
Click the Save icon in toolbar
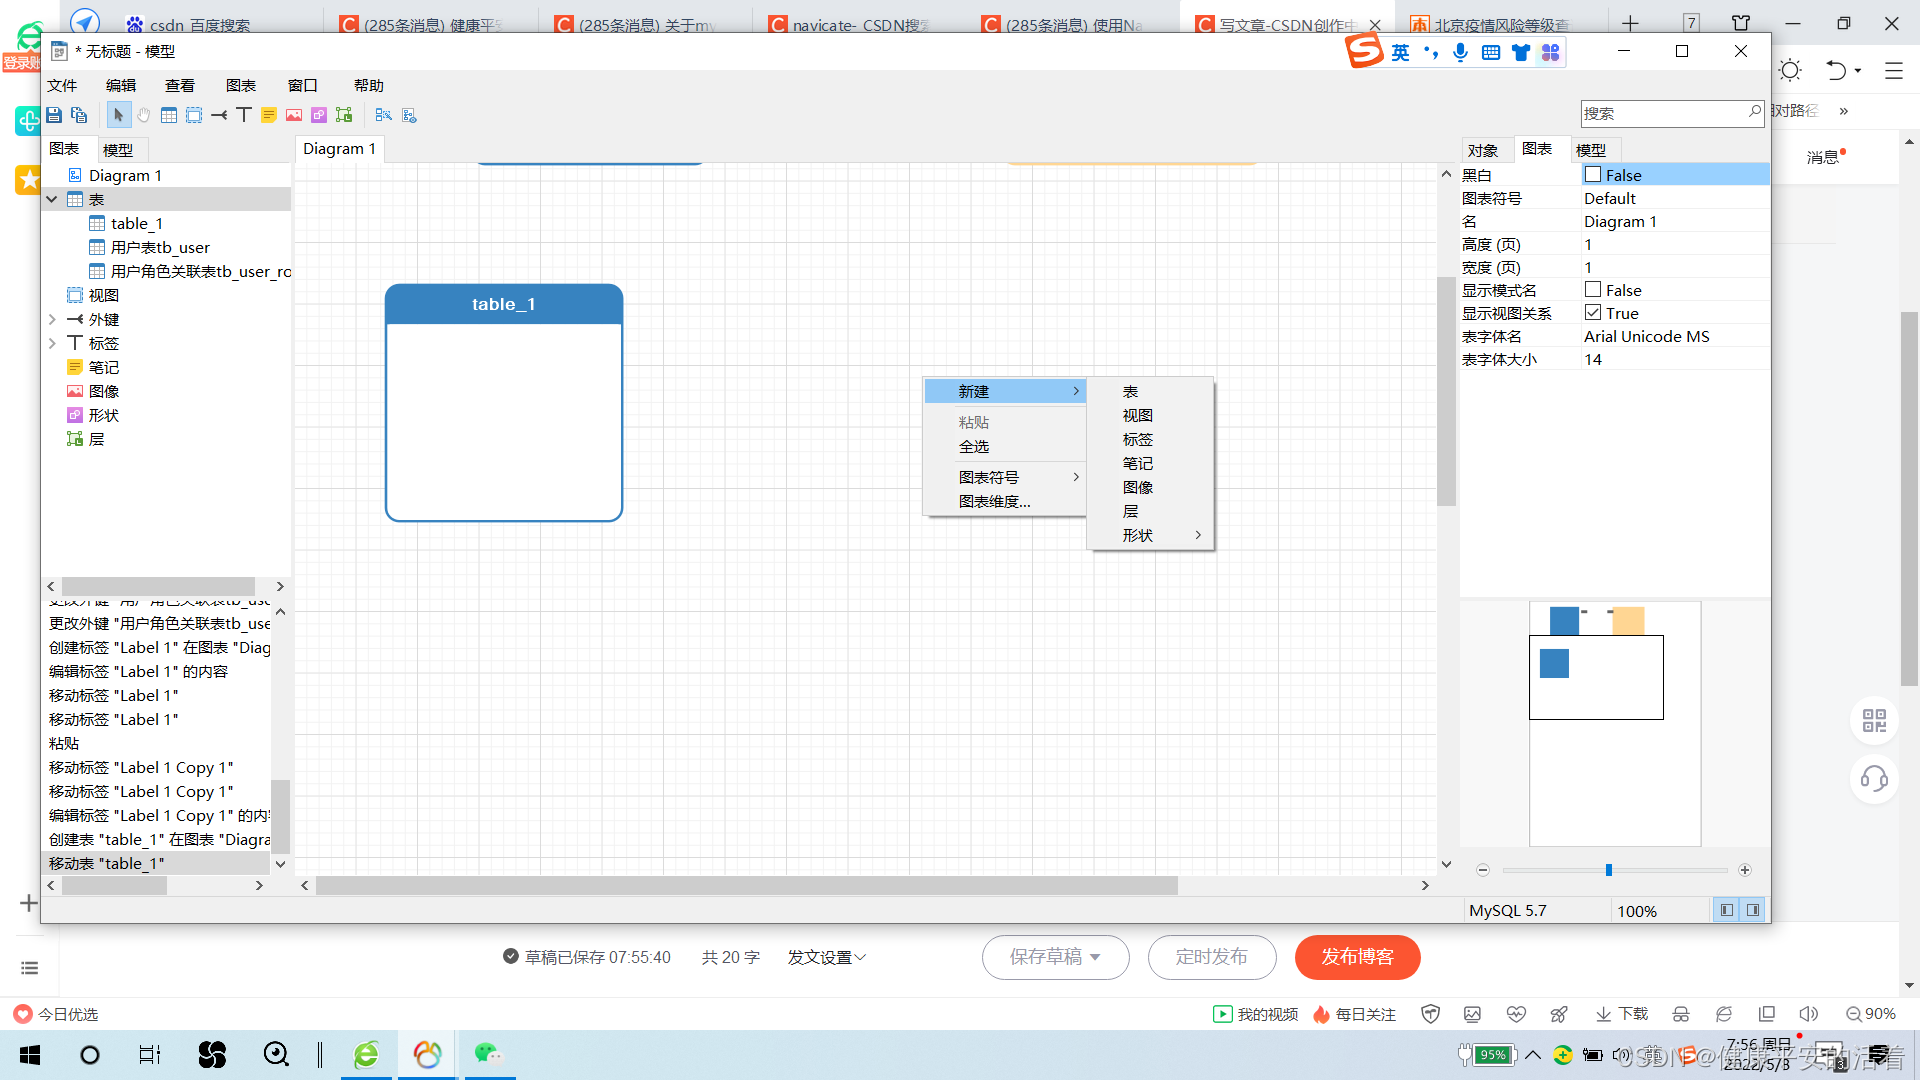(x=54, y=115)
